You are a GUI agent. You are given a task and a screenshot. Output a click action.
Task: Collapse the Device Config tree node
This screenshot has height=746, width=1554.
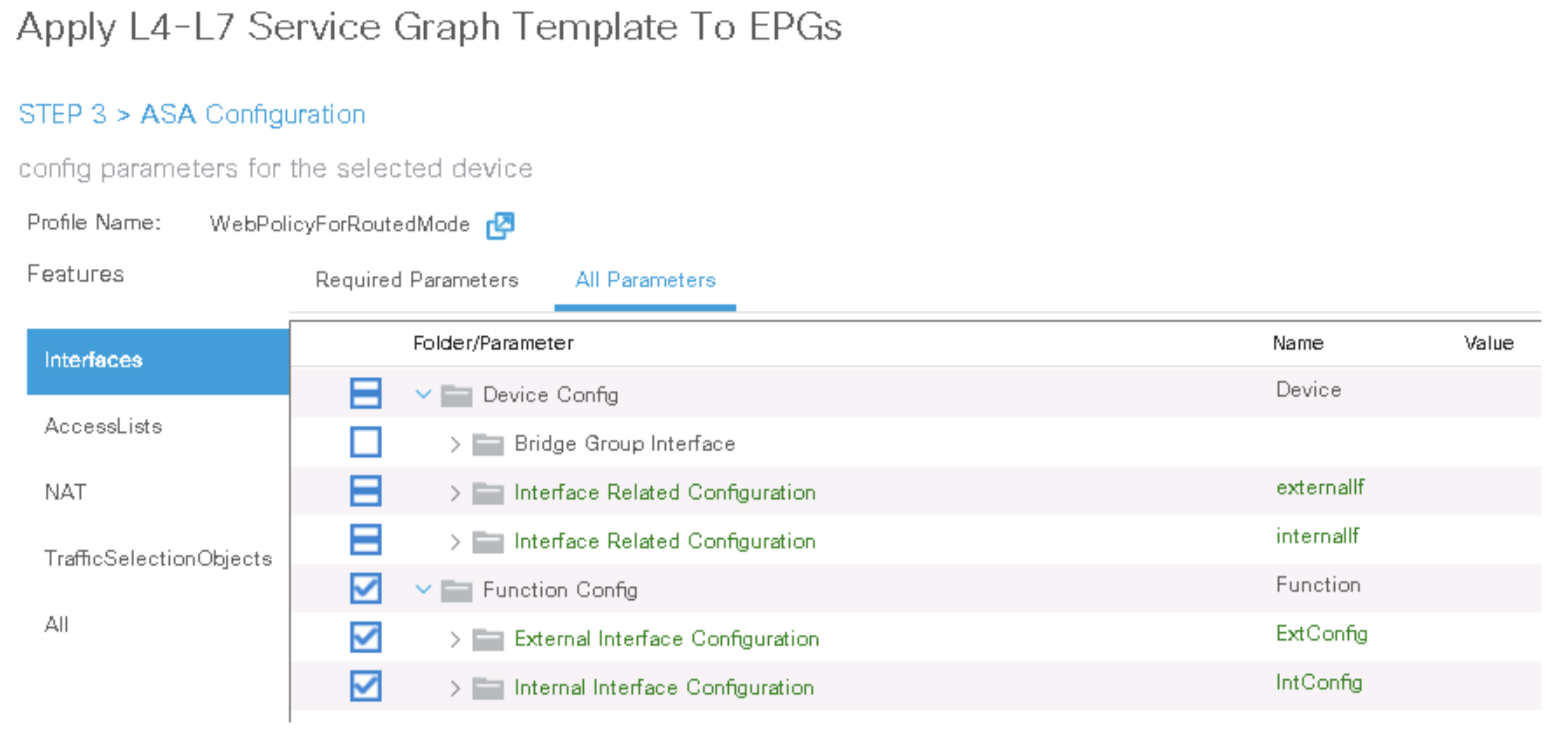click(x=423, y=395)
